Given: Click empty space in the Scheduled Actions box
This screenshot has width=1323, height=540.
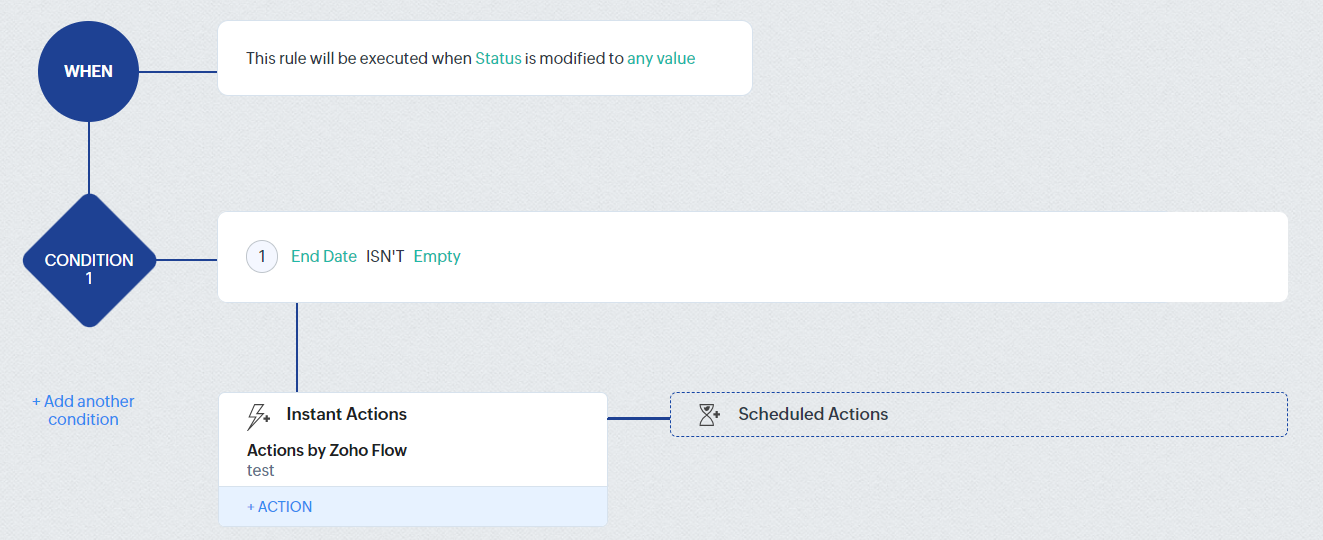Looking at the screenshot, I should coord(1080,414).
